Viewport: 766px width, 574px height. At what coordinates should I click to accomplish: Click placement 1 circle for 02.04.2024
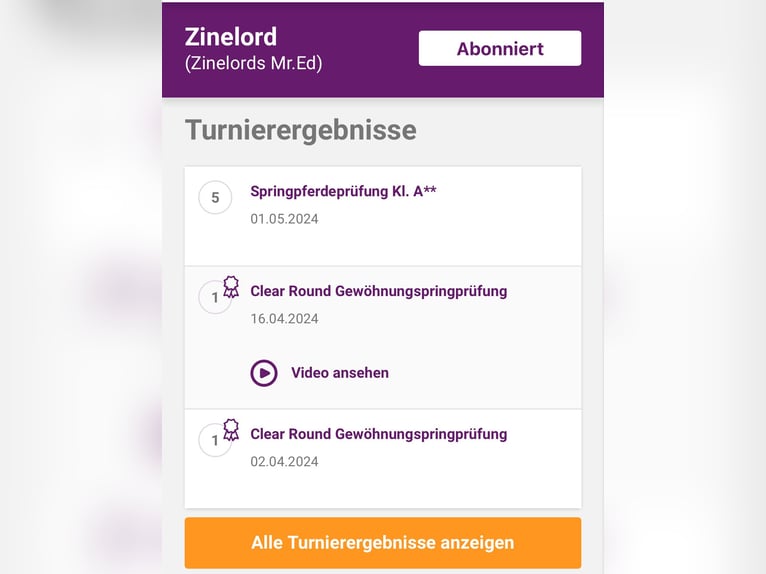click(x=215, y=440)
